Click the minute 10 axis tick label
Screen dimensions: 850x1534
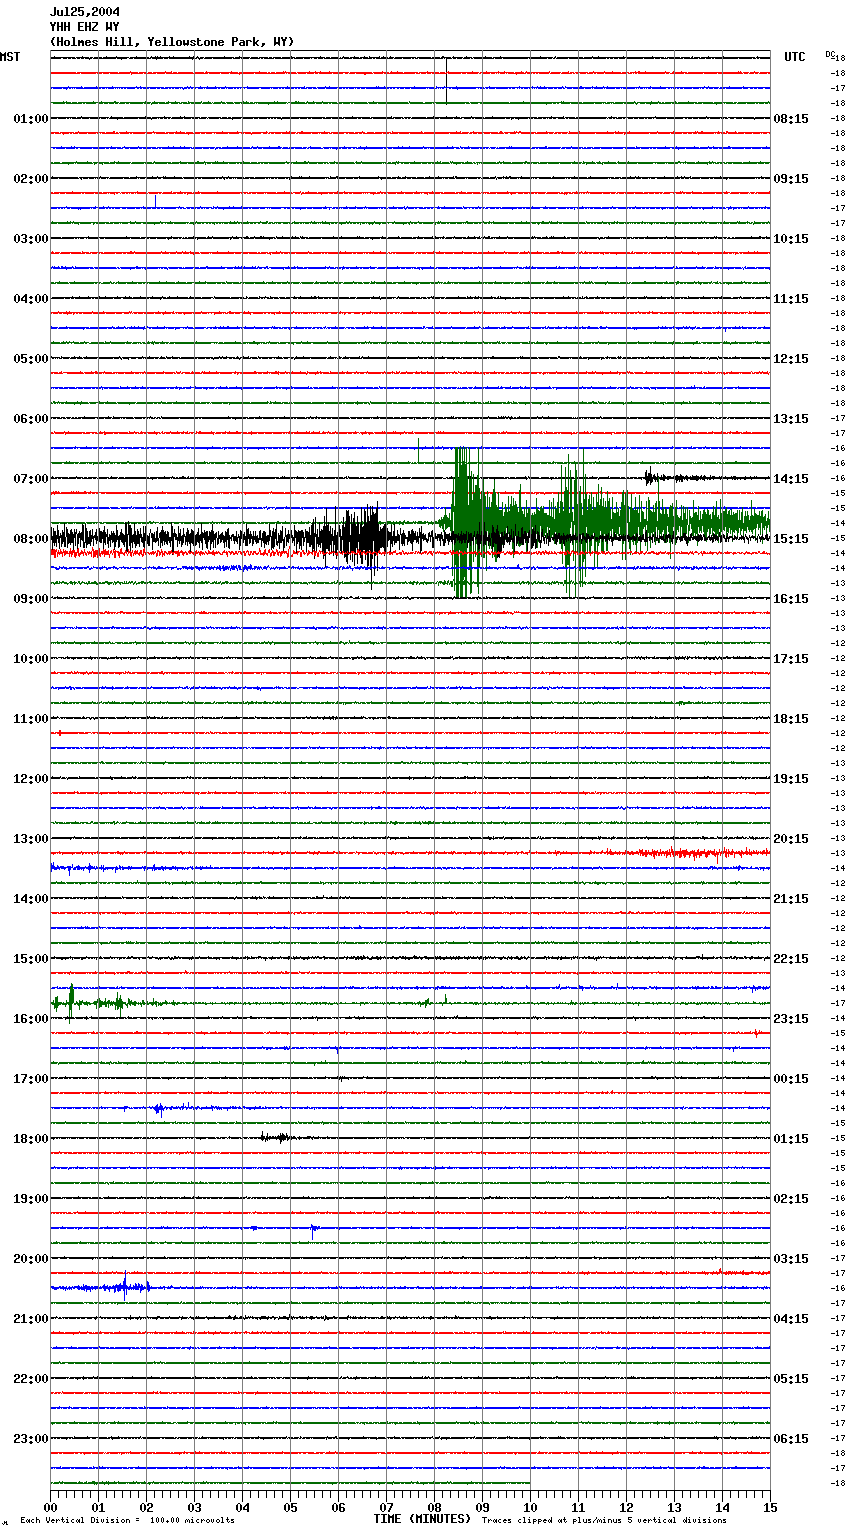click(530, 1507)
